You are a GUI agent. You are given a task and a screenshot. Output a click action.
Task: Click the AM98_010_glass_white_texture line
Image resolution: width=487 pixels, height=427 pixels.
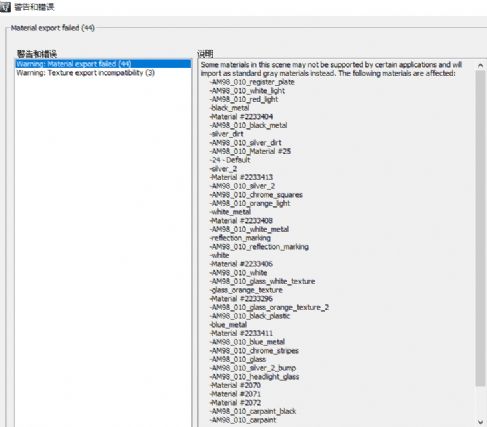[263, 281]
